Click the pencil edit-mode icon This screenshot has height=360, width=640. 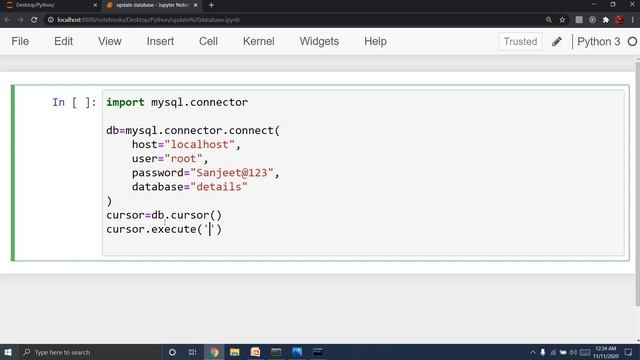coord(557,41)
